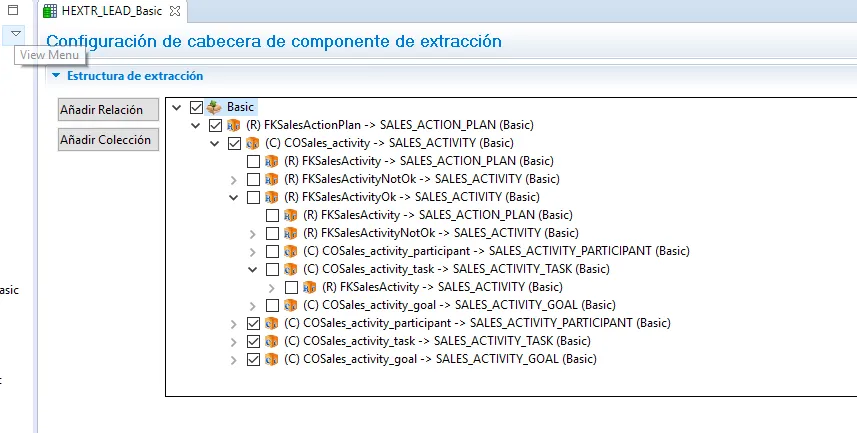The width and height of the screenshot is (857, 433).
Task: Collapse the FKSalesActivityOk node
Action: [x=233, y=197]
